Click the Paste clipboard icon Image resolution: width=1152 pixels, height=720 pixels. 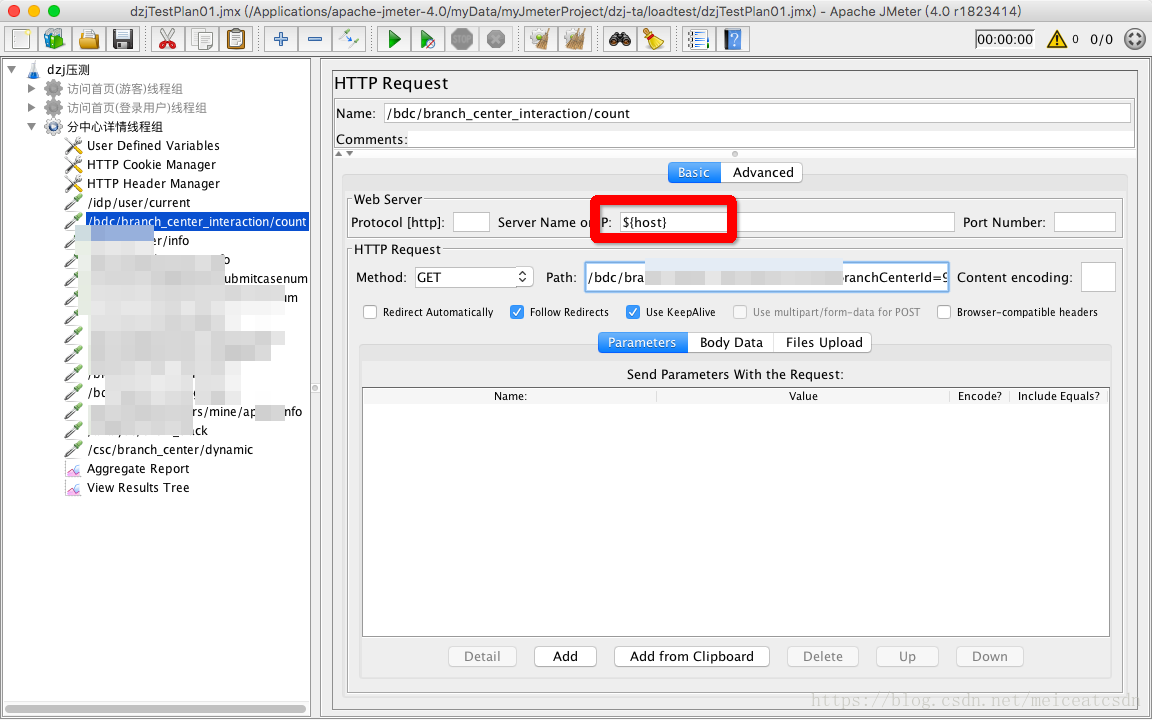pyautogui.click(x=235, y=39)
